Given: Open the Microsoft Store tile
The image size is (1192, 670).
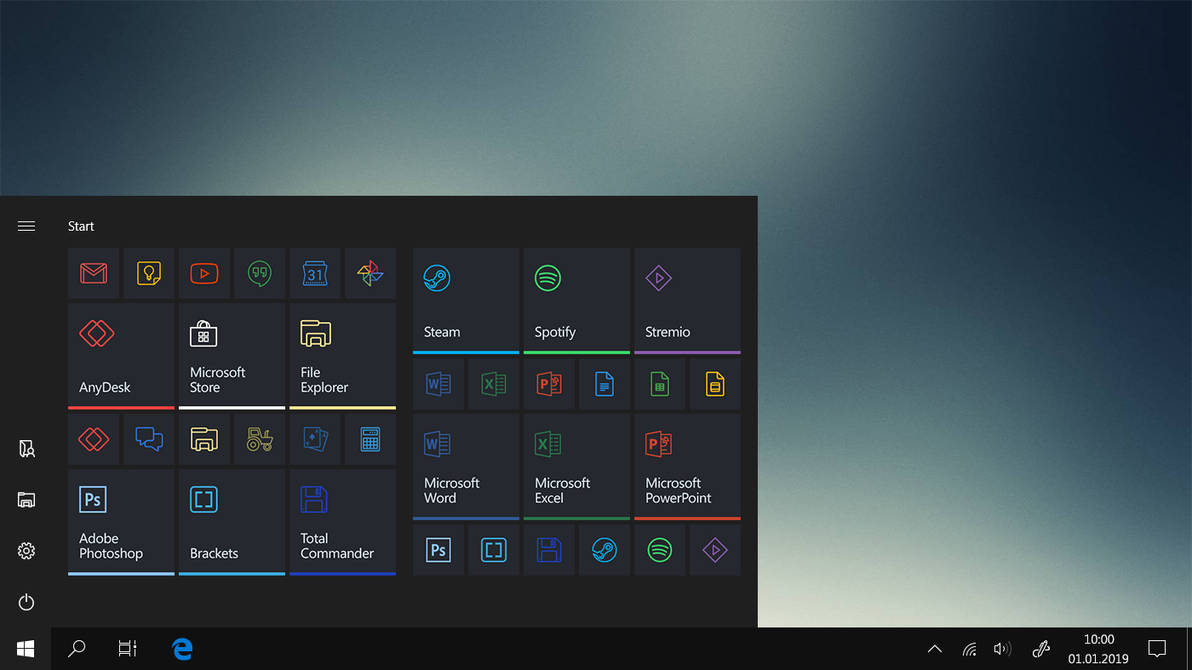Looking at the screenshot, I should 231,355.
